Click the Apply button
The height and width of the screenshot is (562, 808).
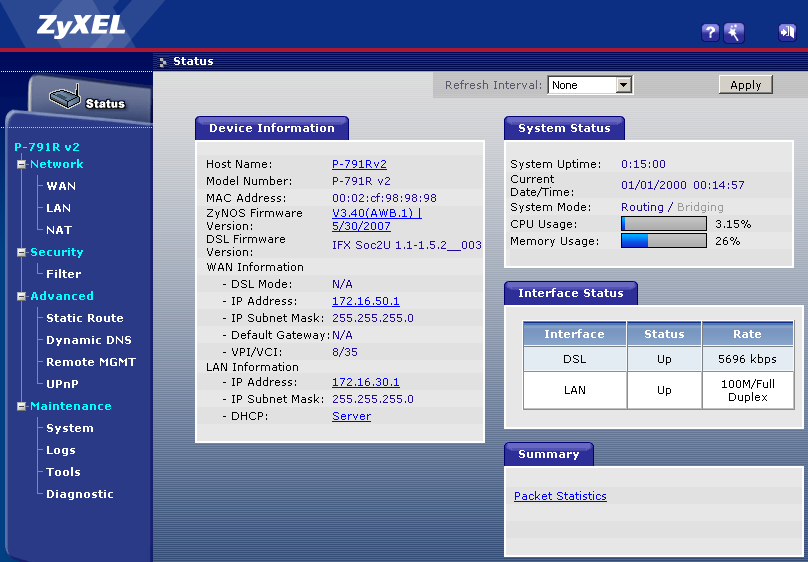click(746, 85)
